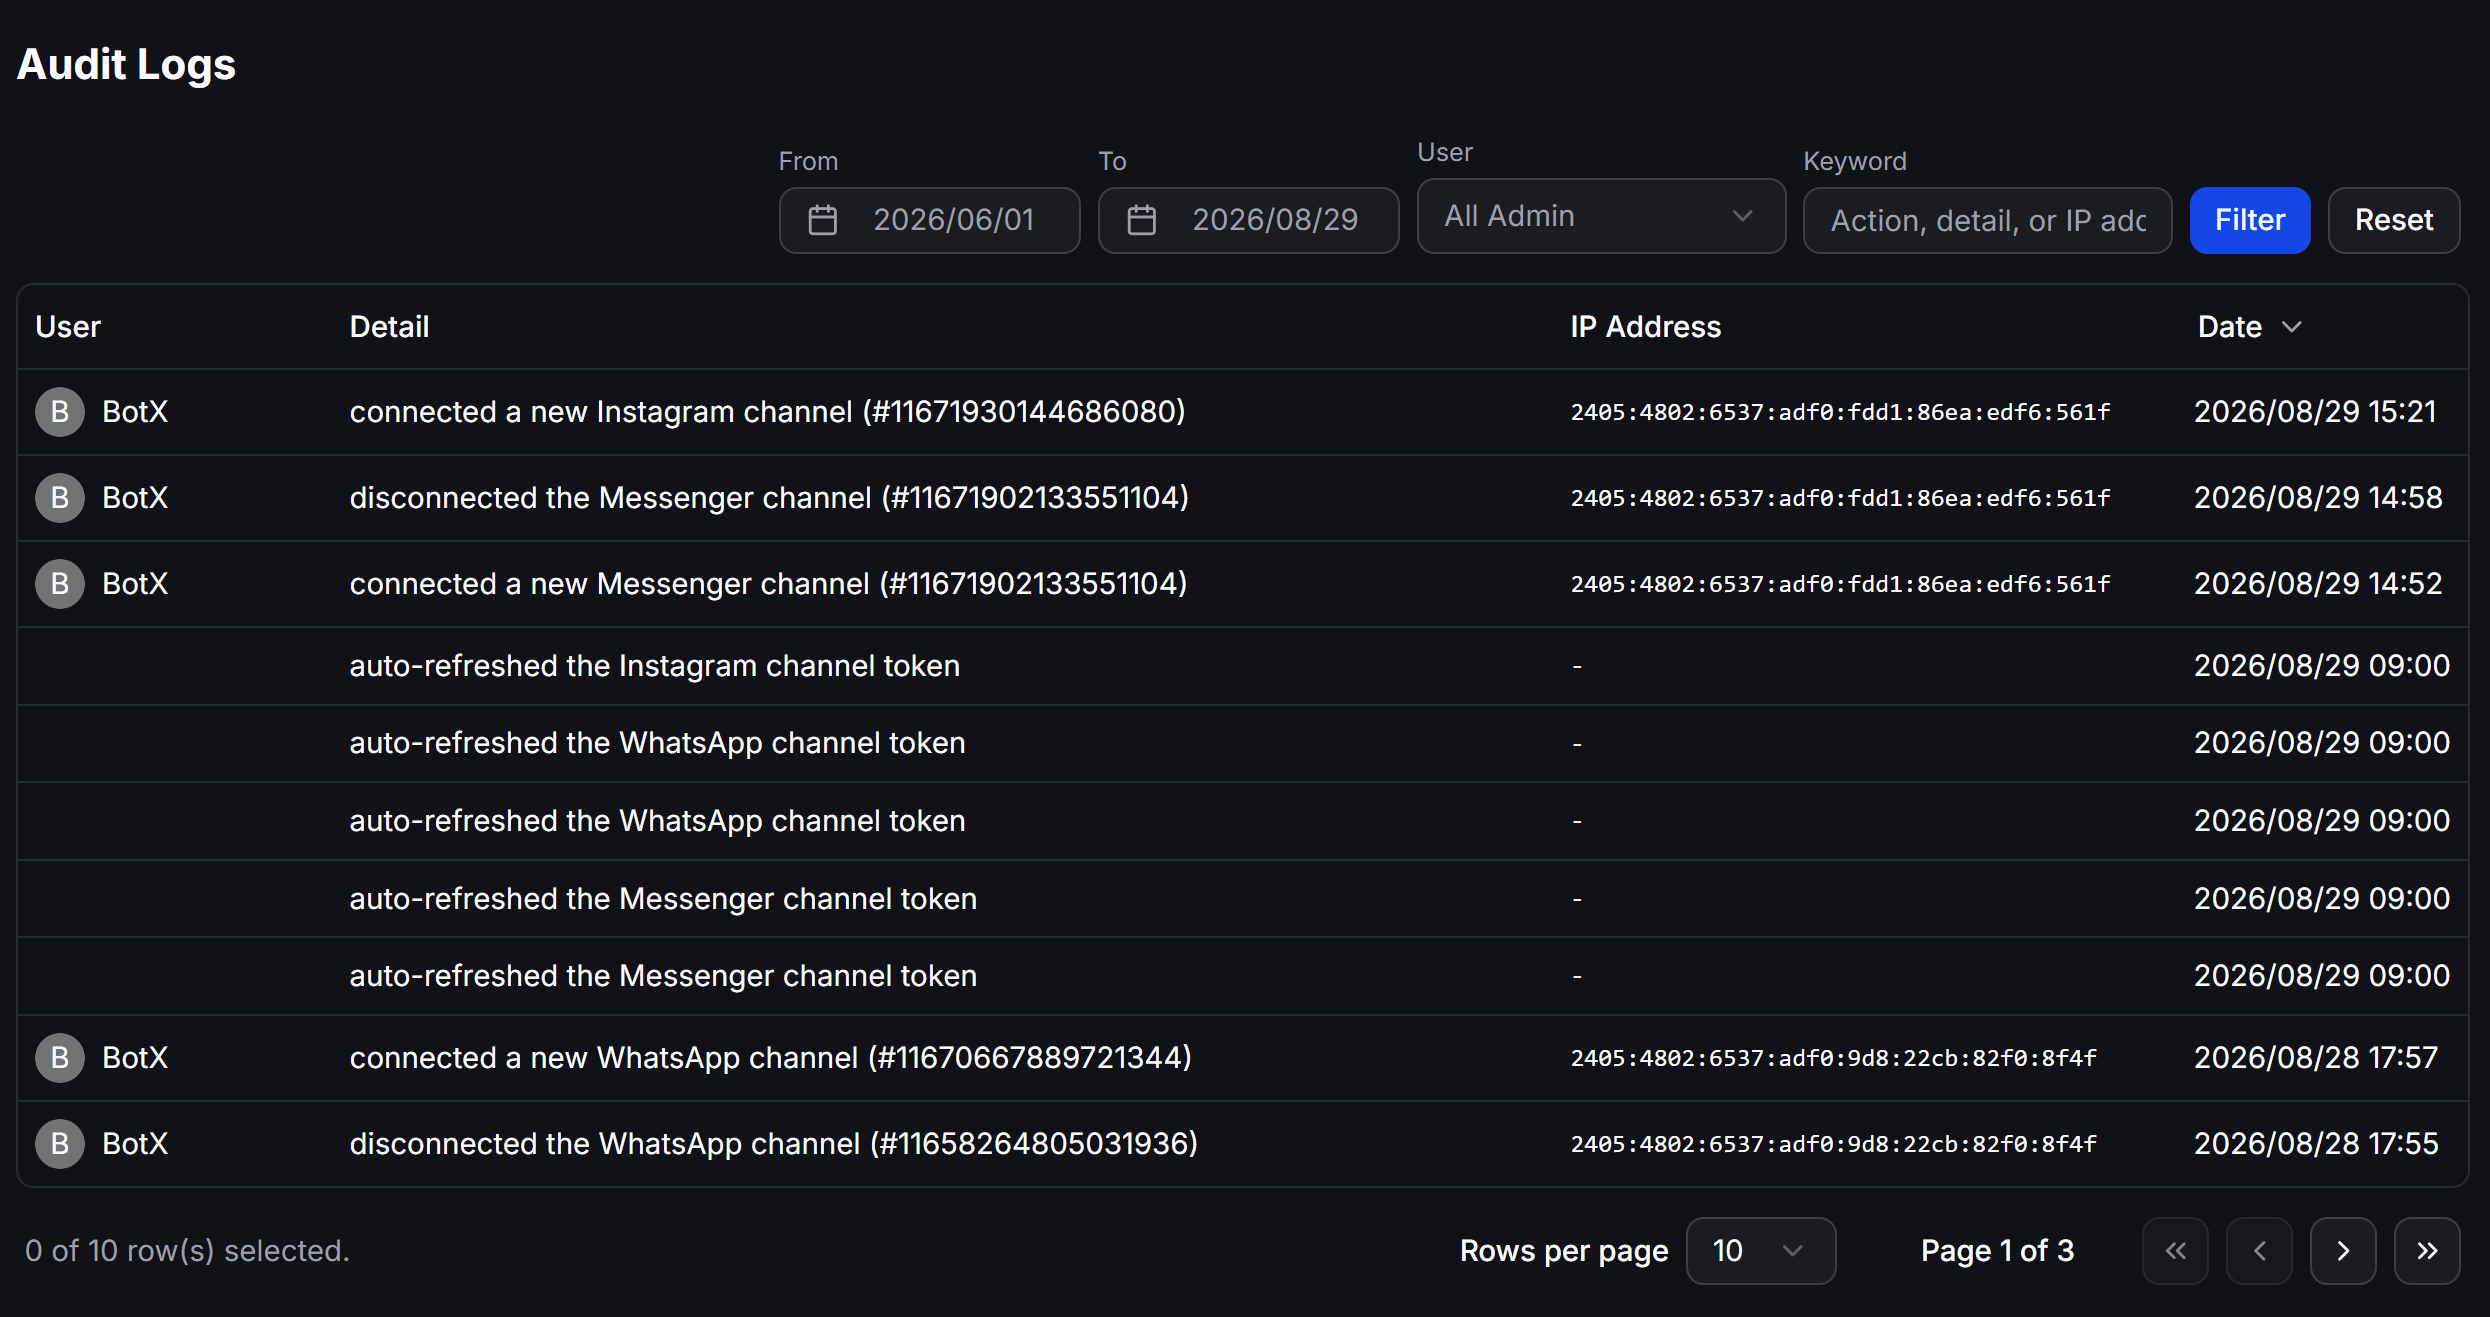Select 'auto-refreshed the Instagram channel token' row
The height and width of the screenshot is (1317, 2490).
pos(1243,666)
